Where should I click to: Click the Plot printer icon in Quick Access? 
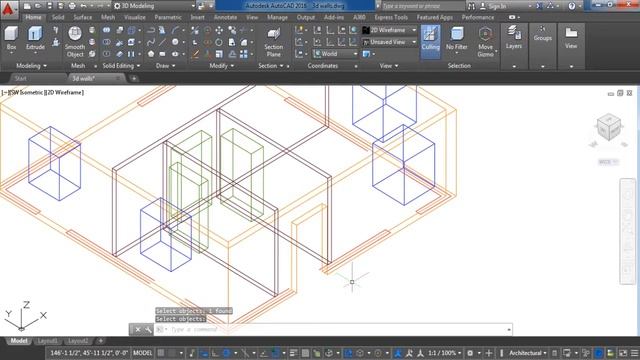click(x=72, y=6)
